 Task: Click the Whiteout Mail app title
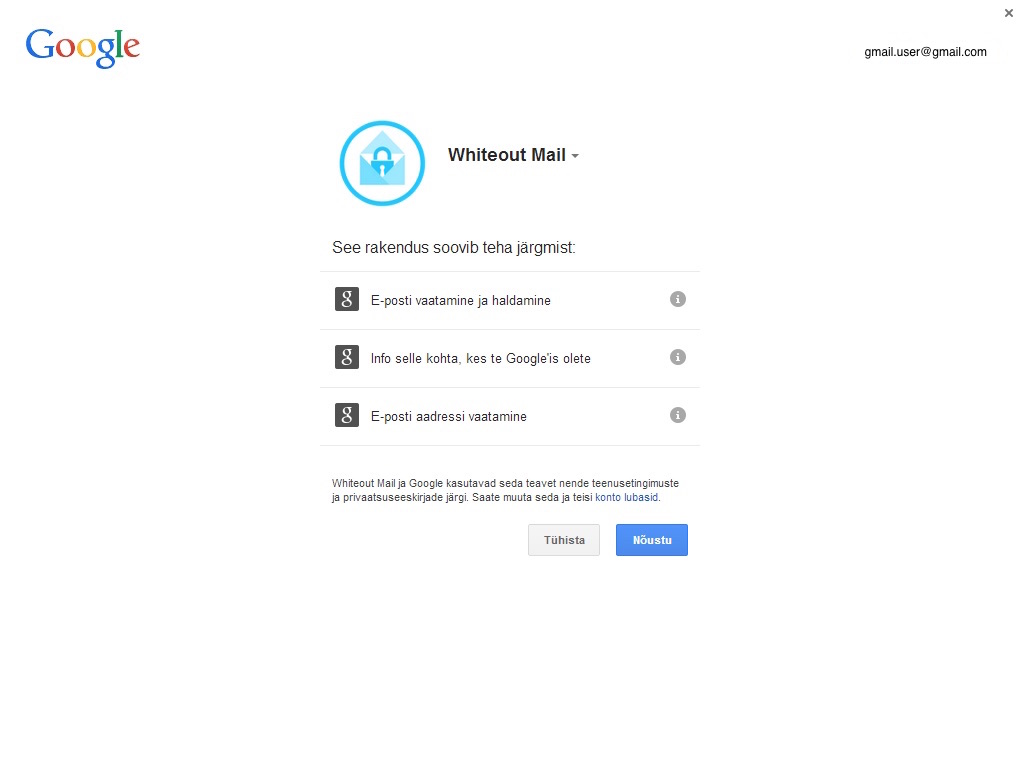pos(506,155)
